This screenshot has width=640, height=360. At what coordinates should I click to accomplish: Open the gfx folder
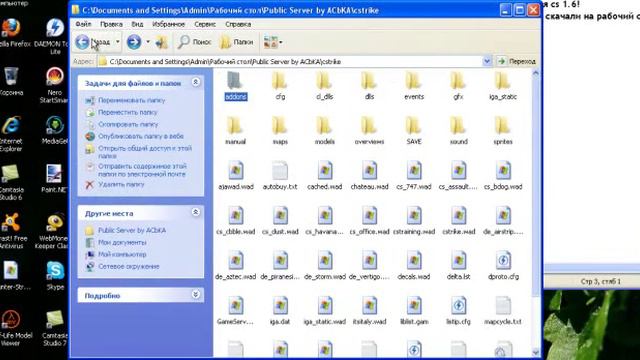458,85
